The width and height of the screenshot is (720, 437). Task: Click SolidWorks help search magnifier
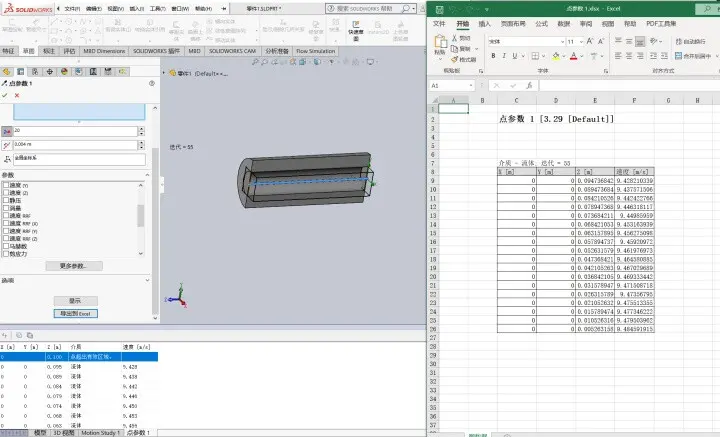coord(406,8)
